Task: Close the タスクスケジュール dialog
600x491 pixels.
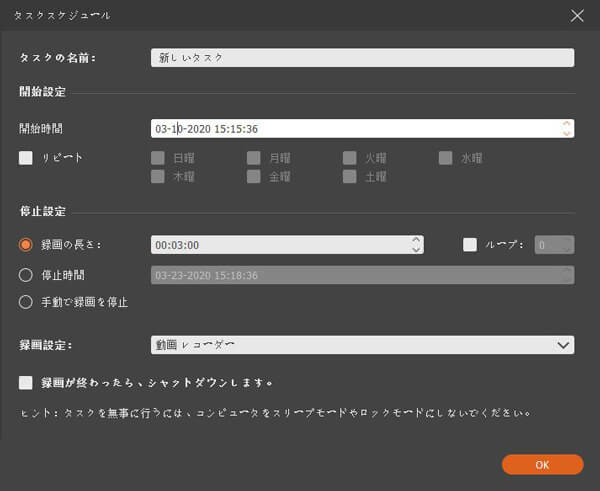Action: [576, 16]
